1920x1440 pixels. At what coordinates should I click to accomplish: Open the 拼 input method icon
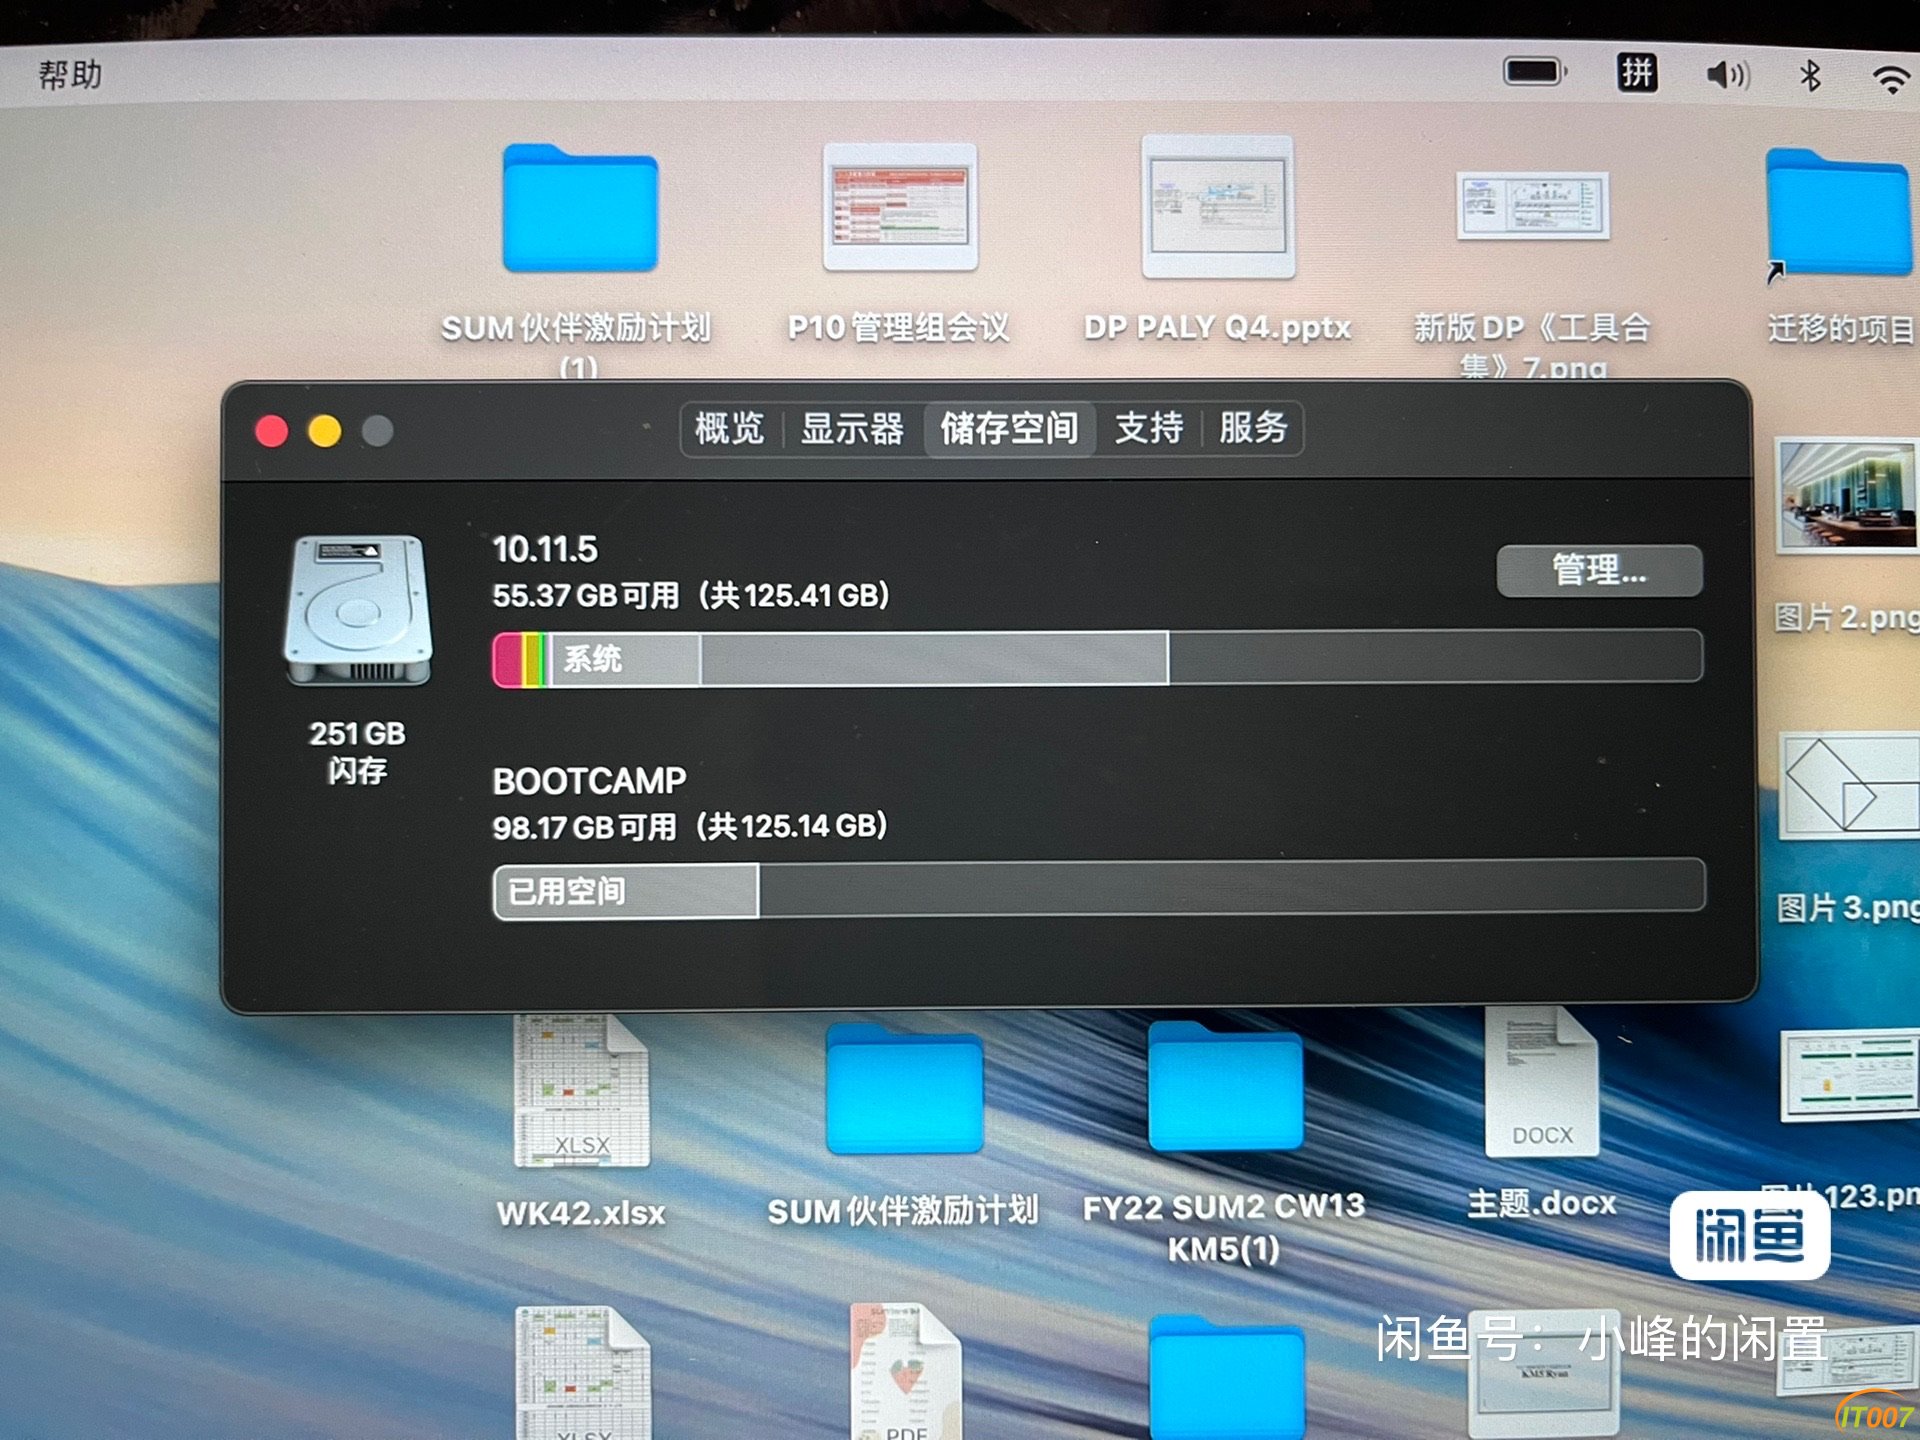click(1637, 73)
